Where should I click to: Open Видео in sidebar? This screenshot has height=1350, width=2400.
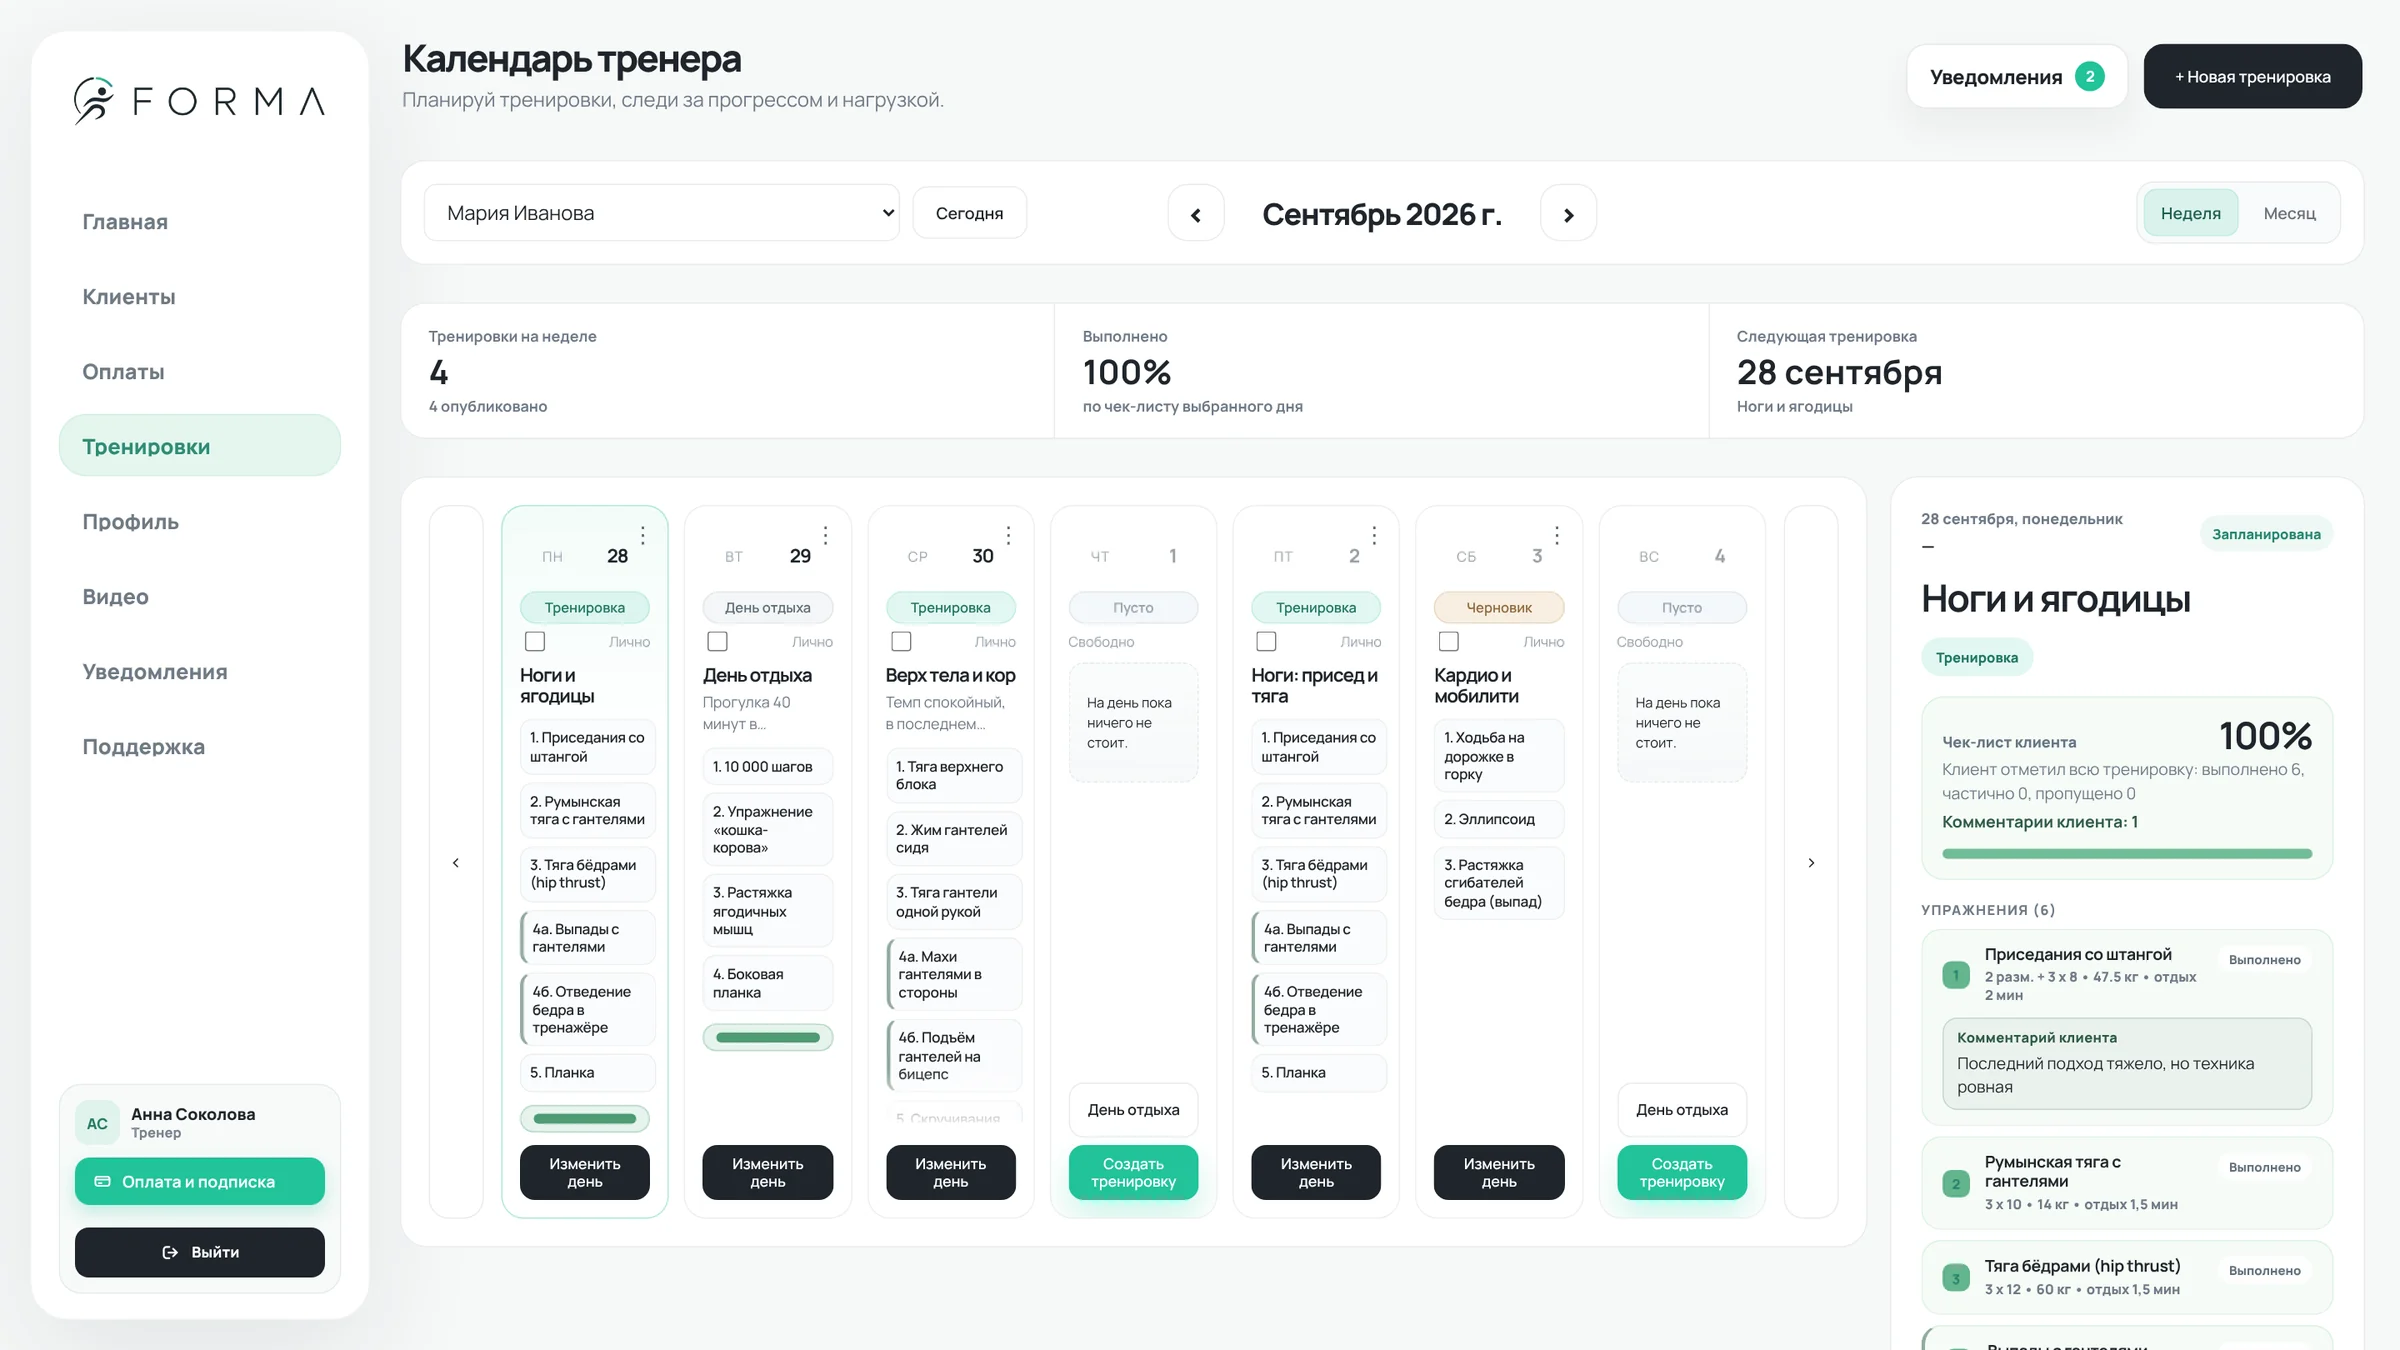pyautogui.click(x=200, y=596)
